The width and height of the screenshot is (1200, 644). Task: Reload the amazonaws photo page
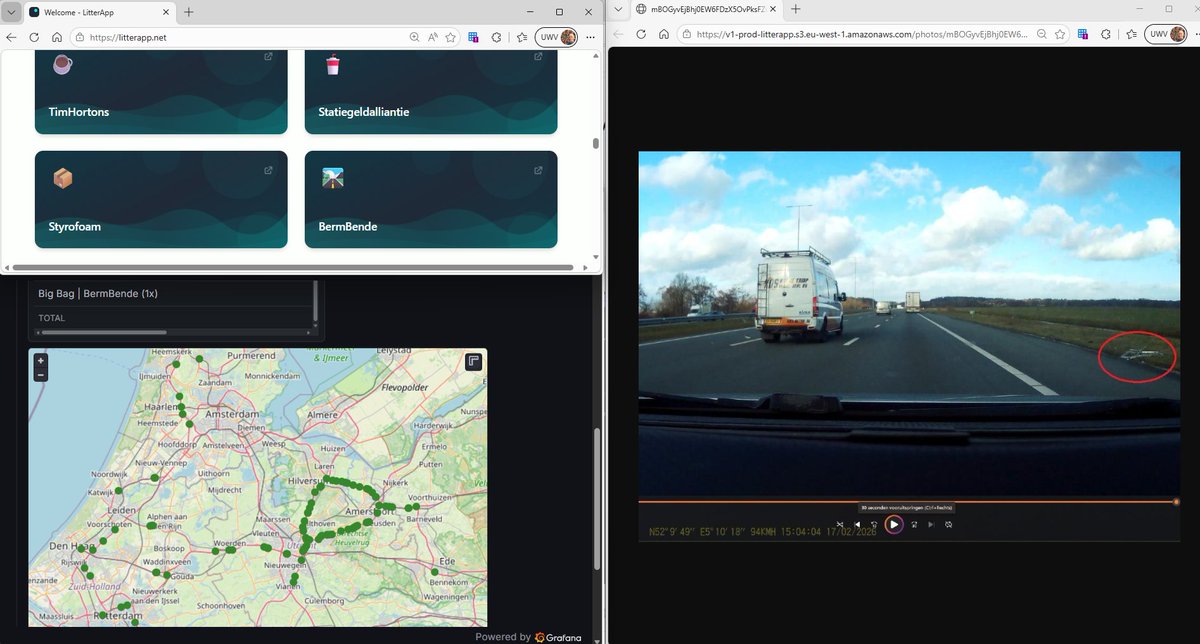(x=640, y=33)
